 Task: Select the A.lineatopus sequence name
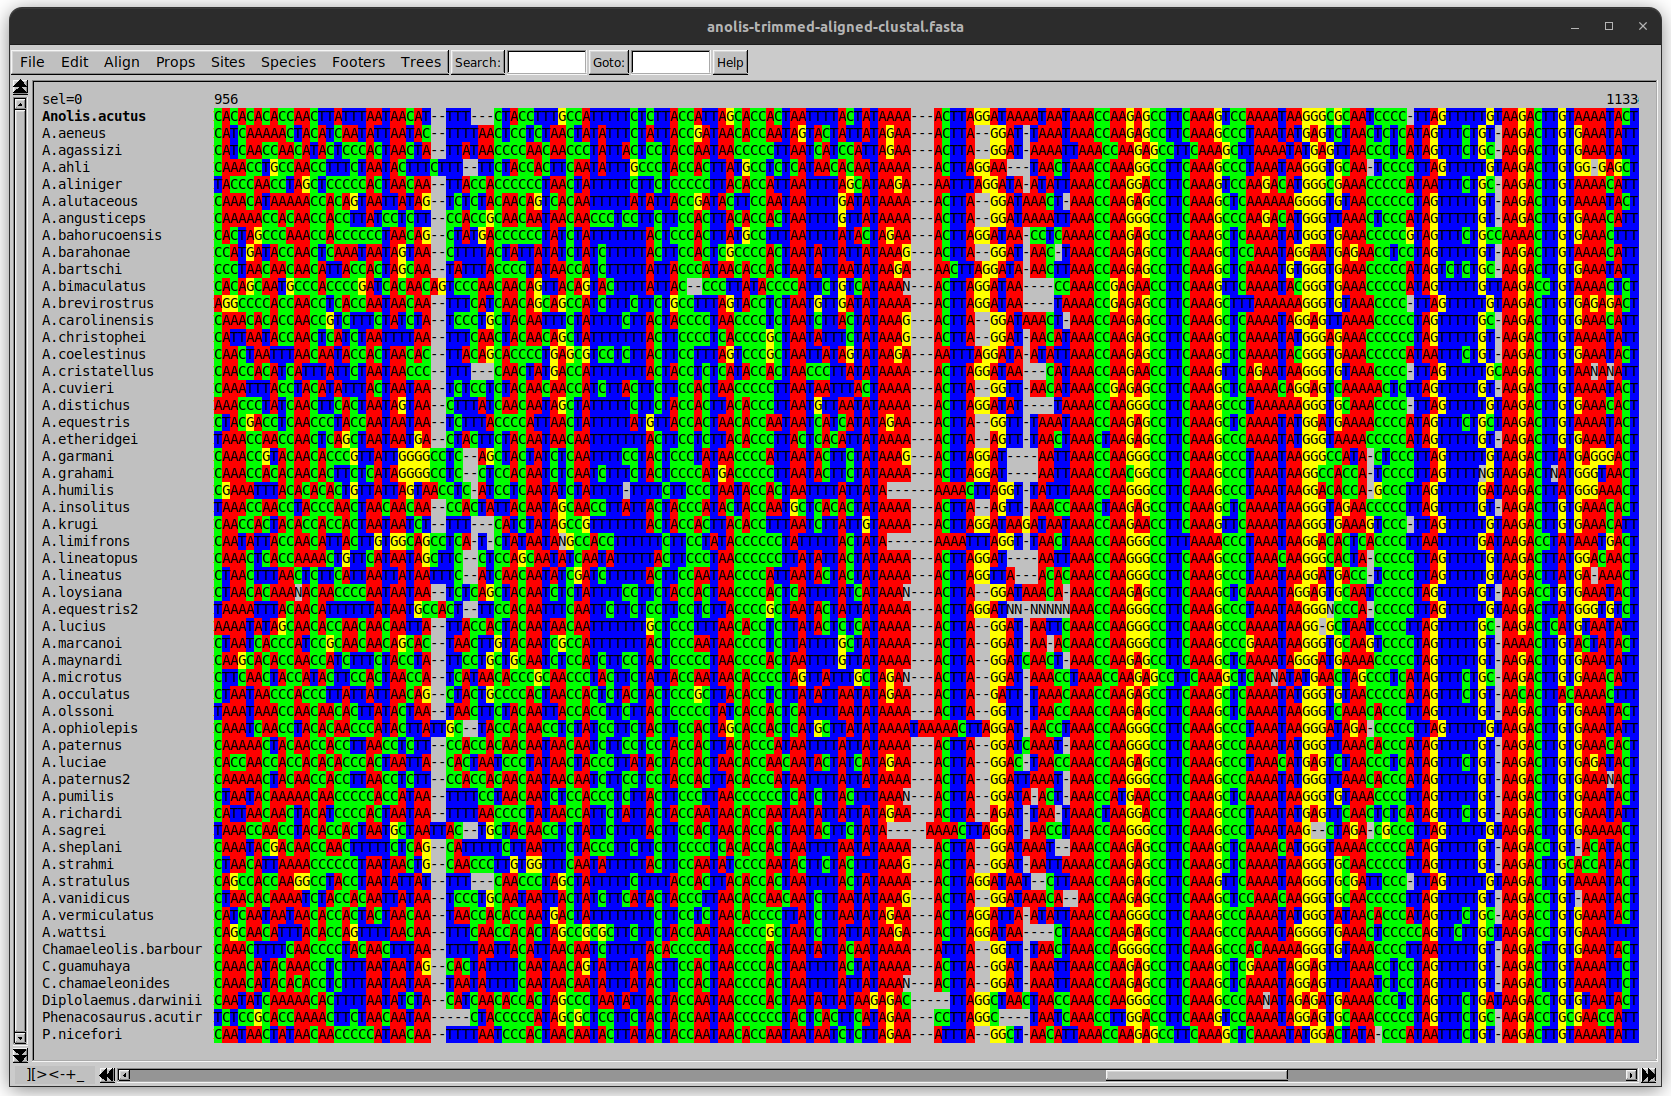pos(90,558)
